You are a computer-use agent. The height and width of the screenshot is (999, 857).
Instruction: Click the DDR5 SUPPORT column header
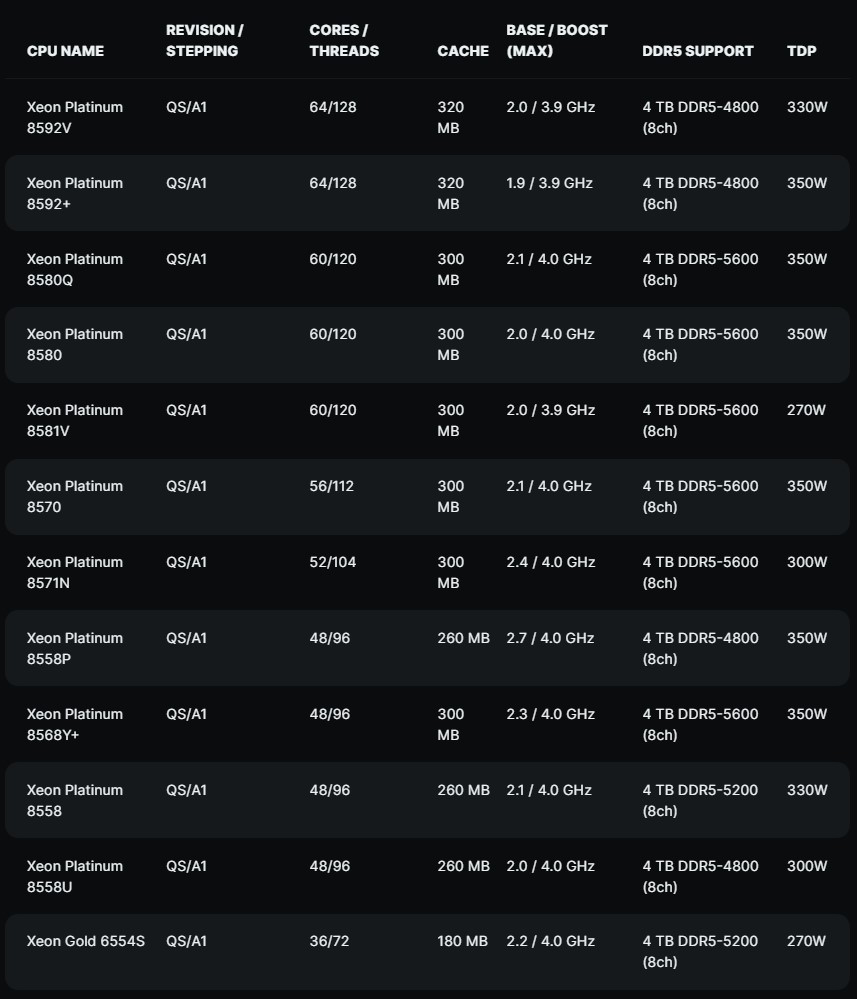(698, 51)
